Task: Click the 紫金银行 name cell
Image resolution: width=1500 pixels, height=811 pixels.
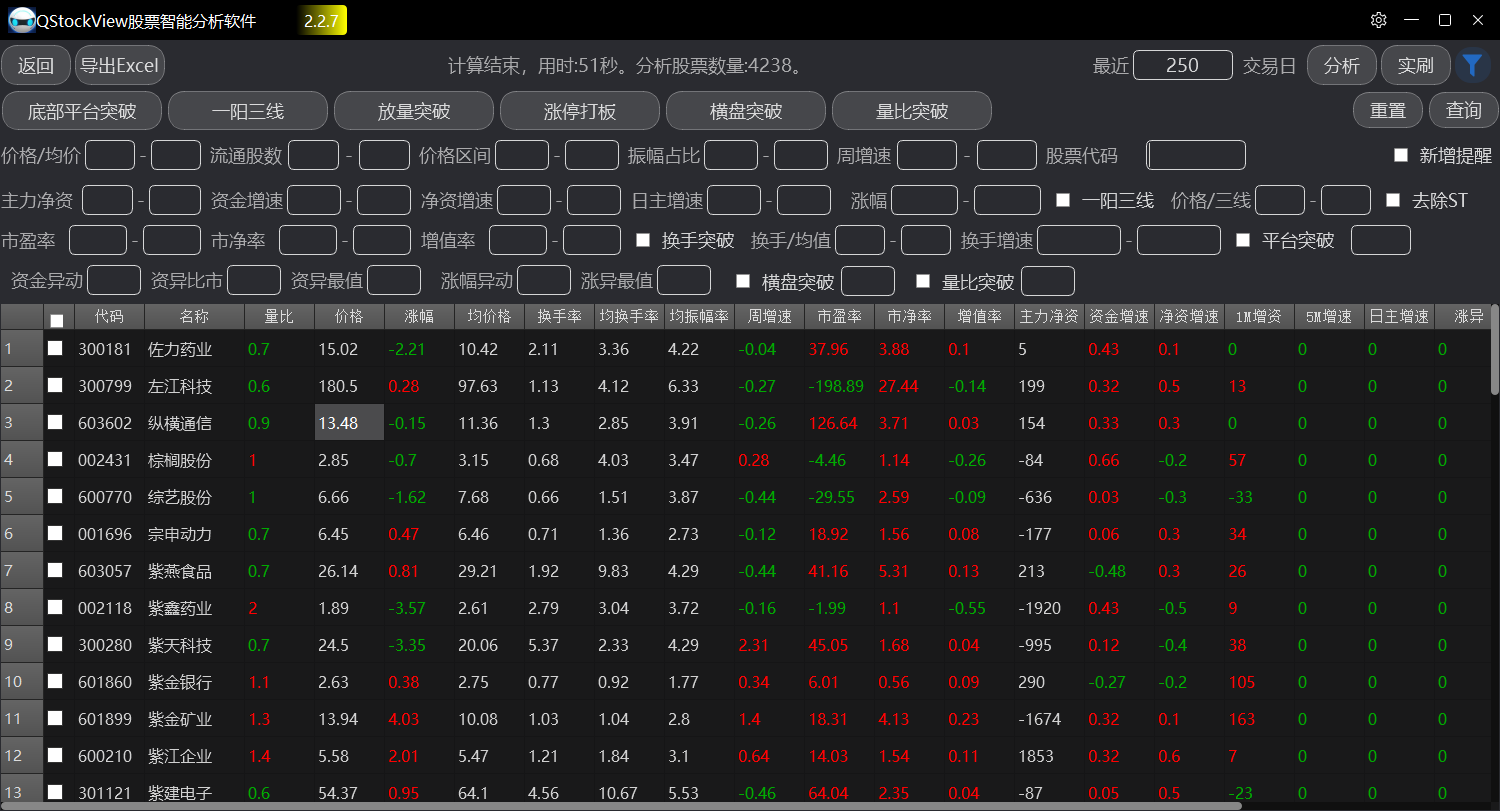Action: (x=194, y=682)
